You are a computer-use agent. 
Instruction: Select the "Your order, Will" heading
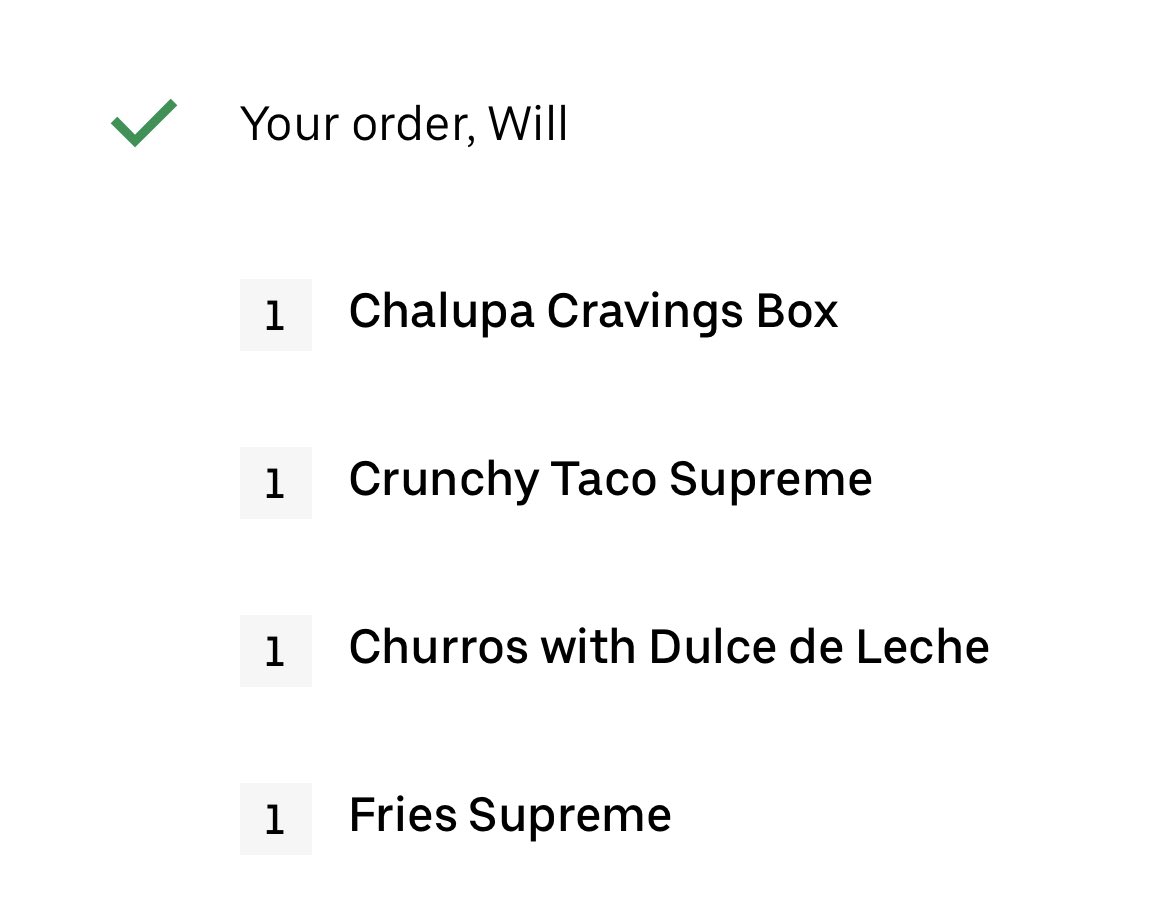point(404,124)
